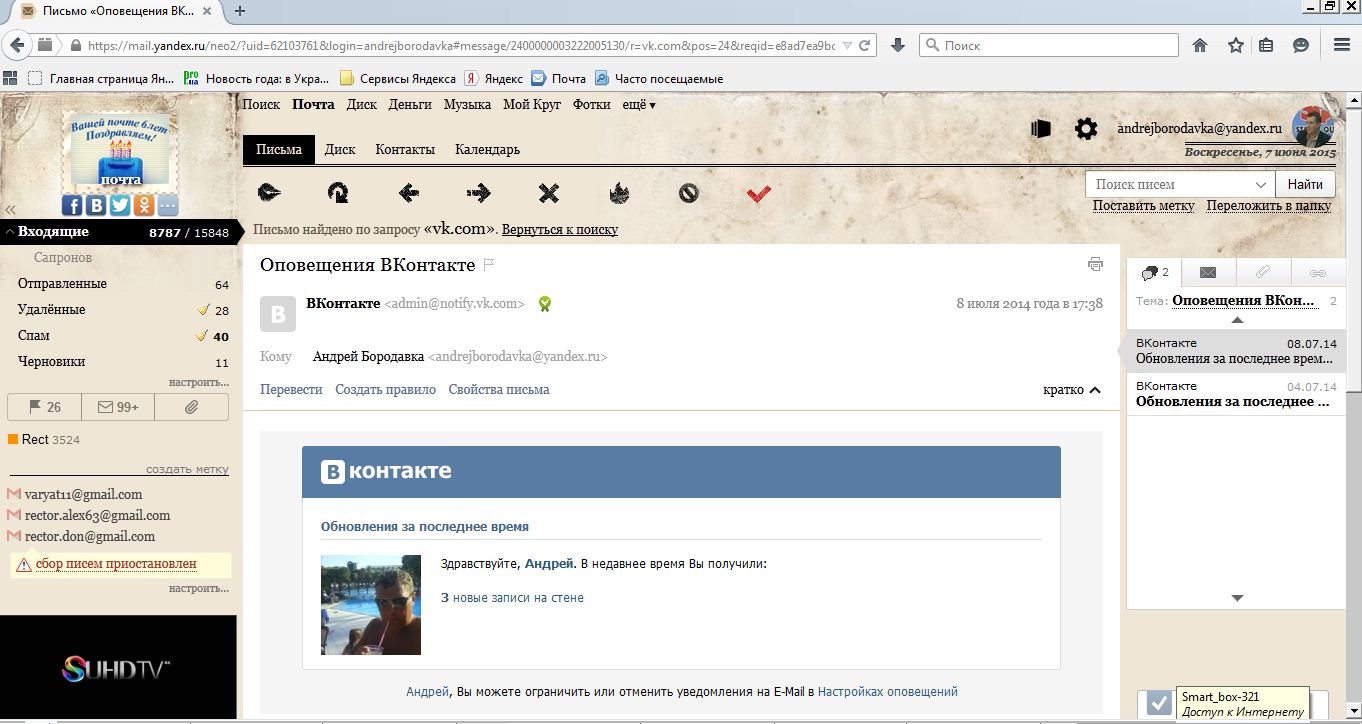The width and height of the screenshot is (1362, 724).
Task: Switch to the Контакты tab
Action: tap(404, 150)
